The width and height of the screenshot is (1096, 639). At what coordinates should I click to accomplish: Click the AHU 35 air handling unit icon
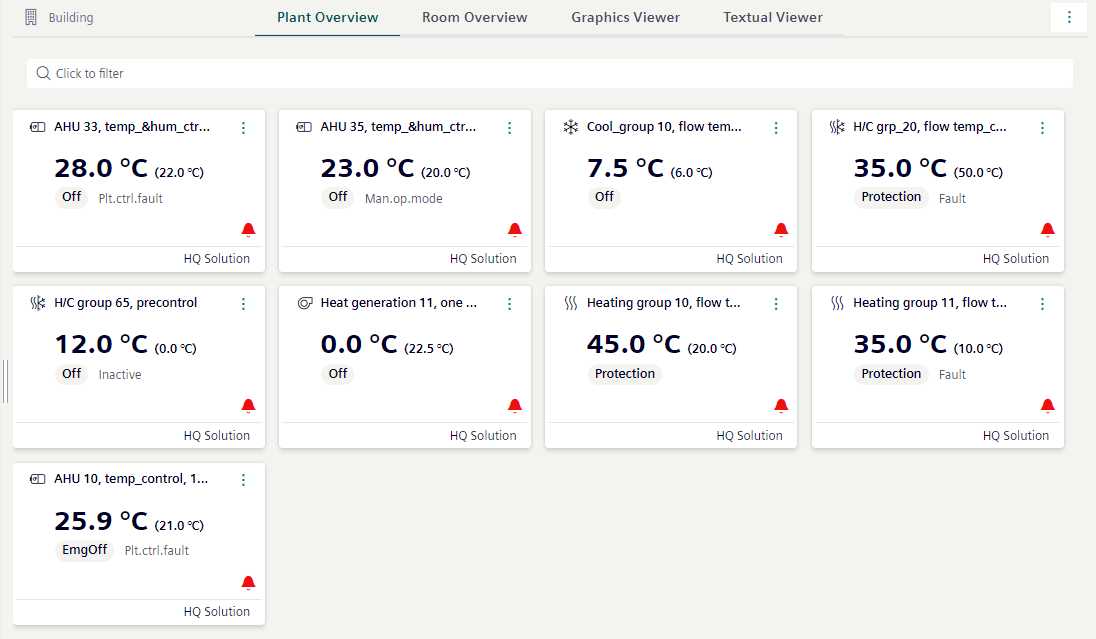(x=304, y=127)
